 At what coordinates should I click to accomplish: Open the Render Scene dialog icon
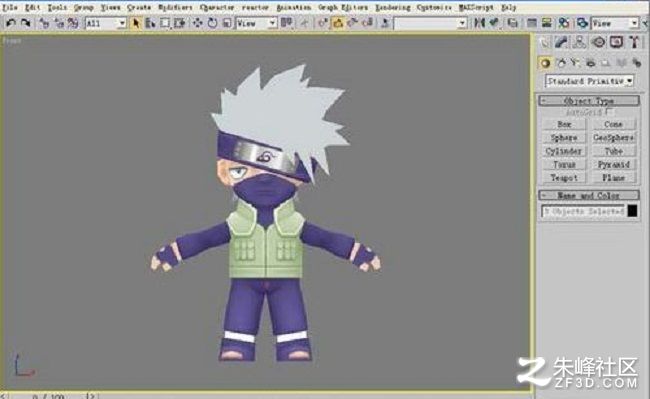(582, 23)
